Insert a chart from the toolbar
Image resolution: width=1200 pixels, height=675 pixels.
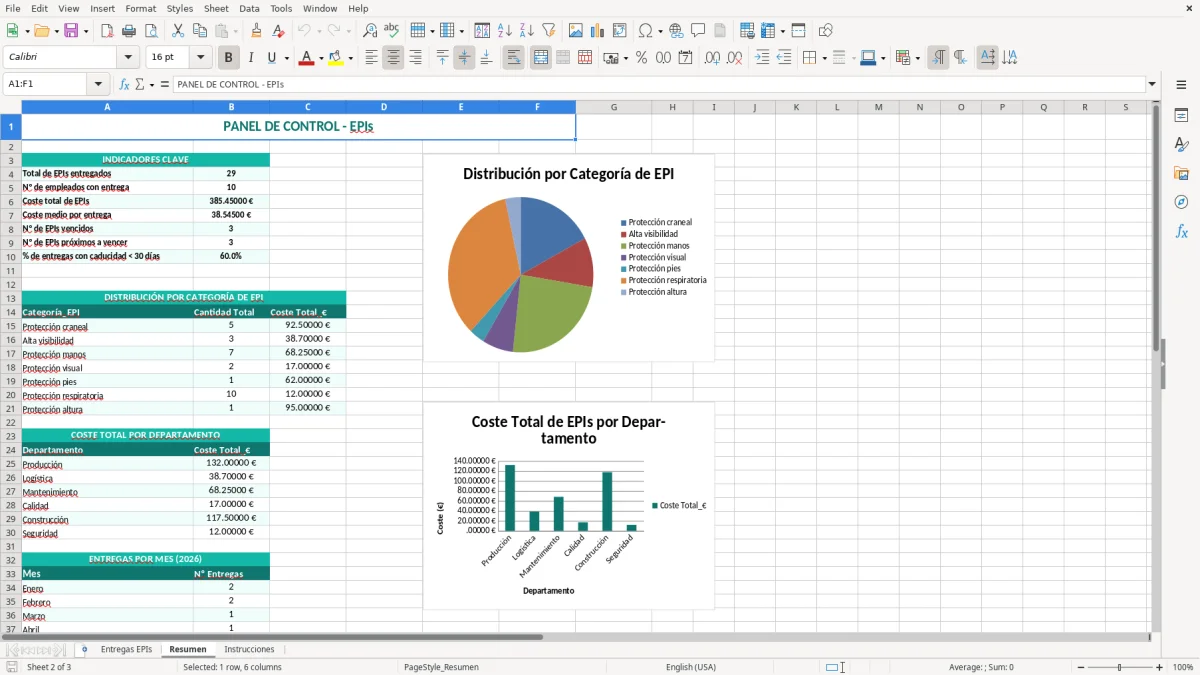tap(598, 31)
